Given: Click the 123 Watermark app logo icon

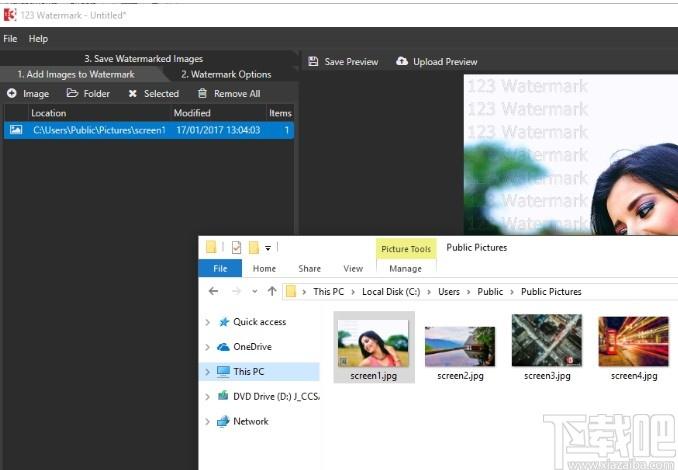Looking at the screenshot, I should tap(10, 15).
